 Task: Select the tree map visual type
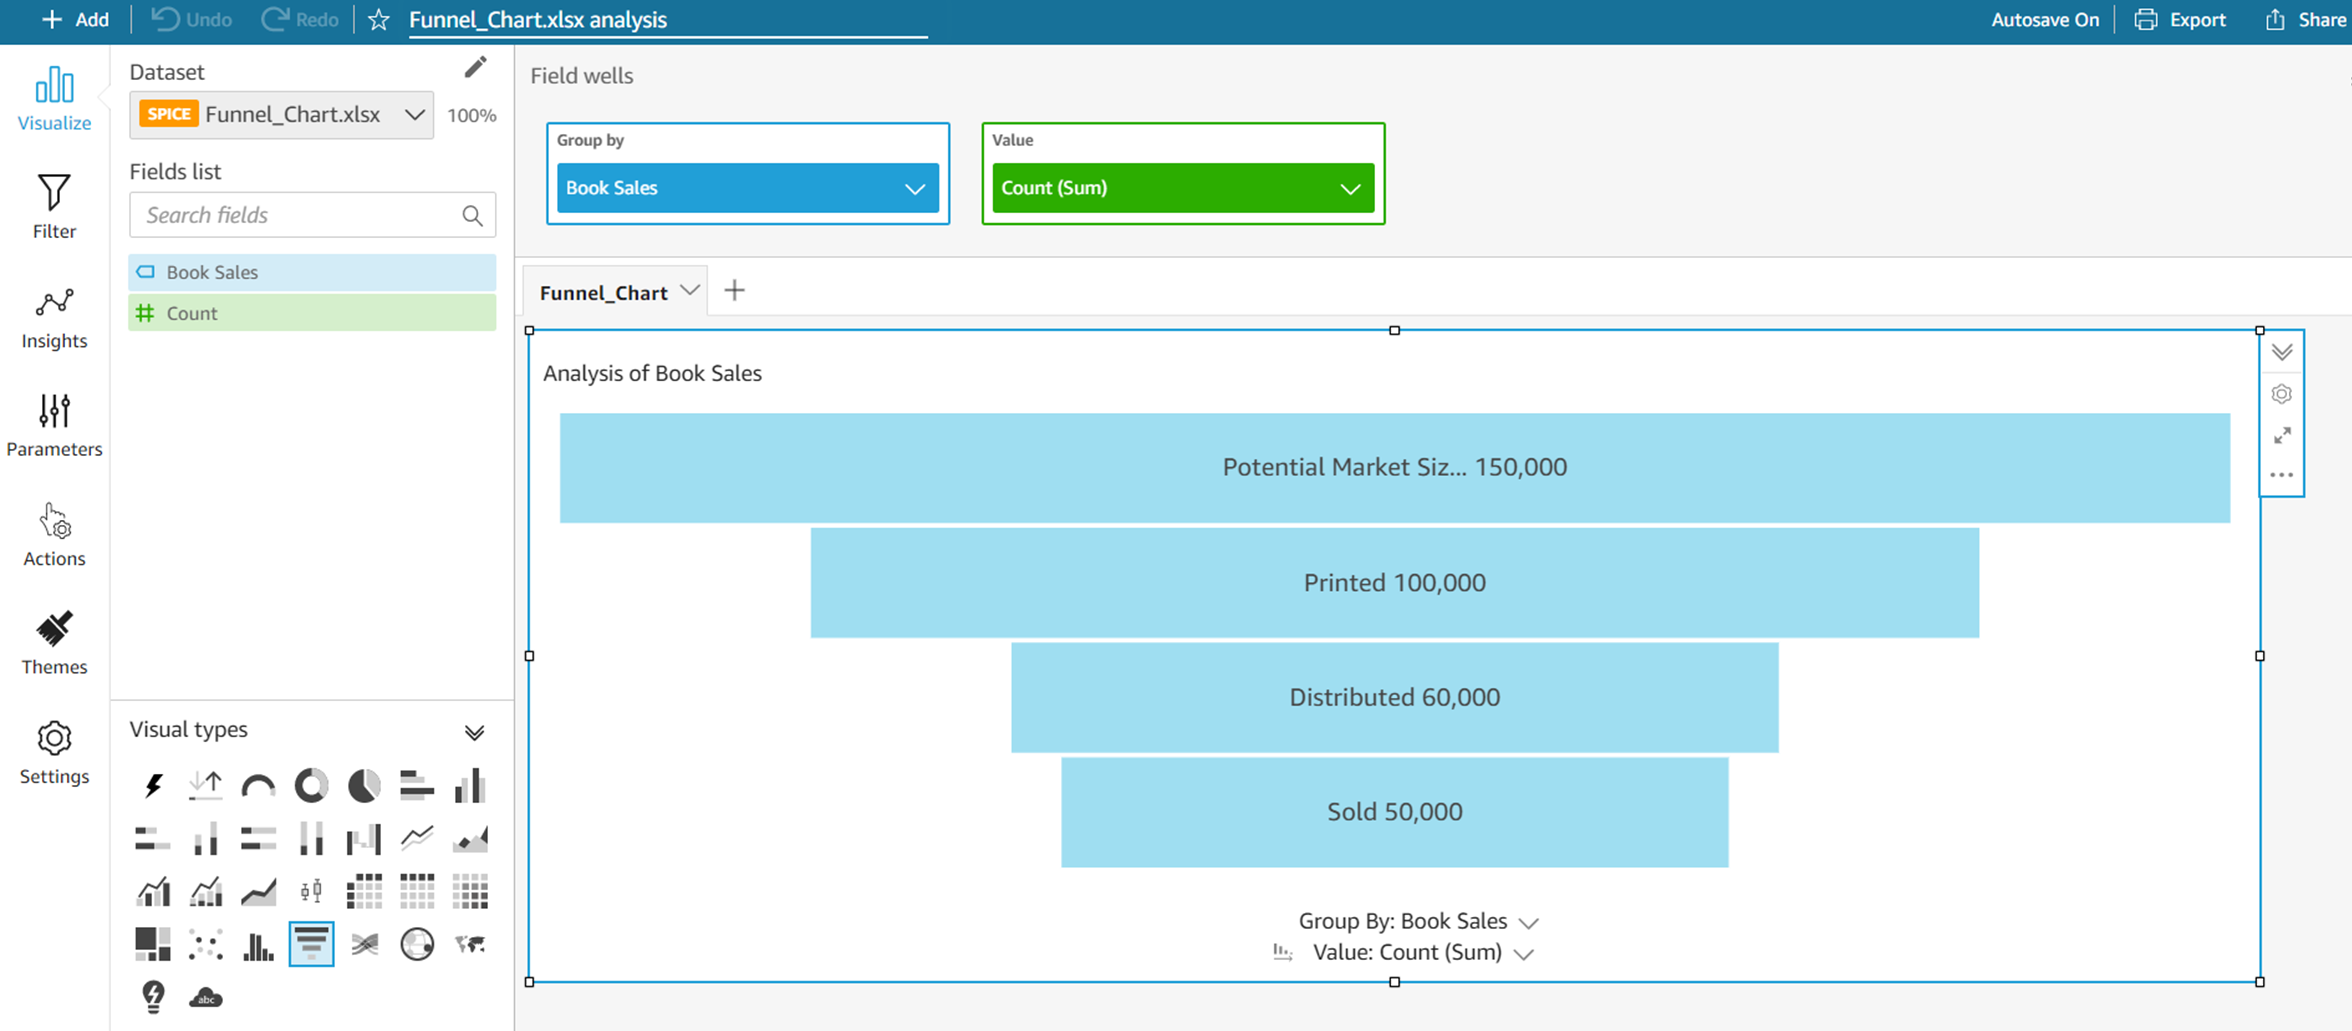pos(153,944)
